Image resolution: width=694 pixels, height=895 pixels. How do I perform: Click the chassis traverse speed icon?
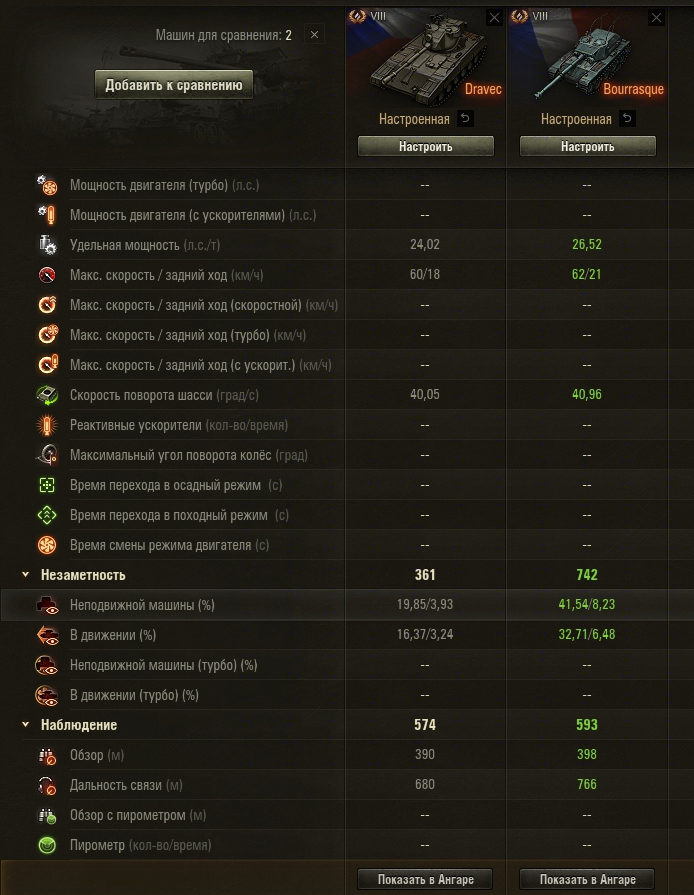pos(47,395)
